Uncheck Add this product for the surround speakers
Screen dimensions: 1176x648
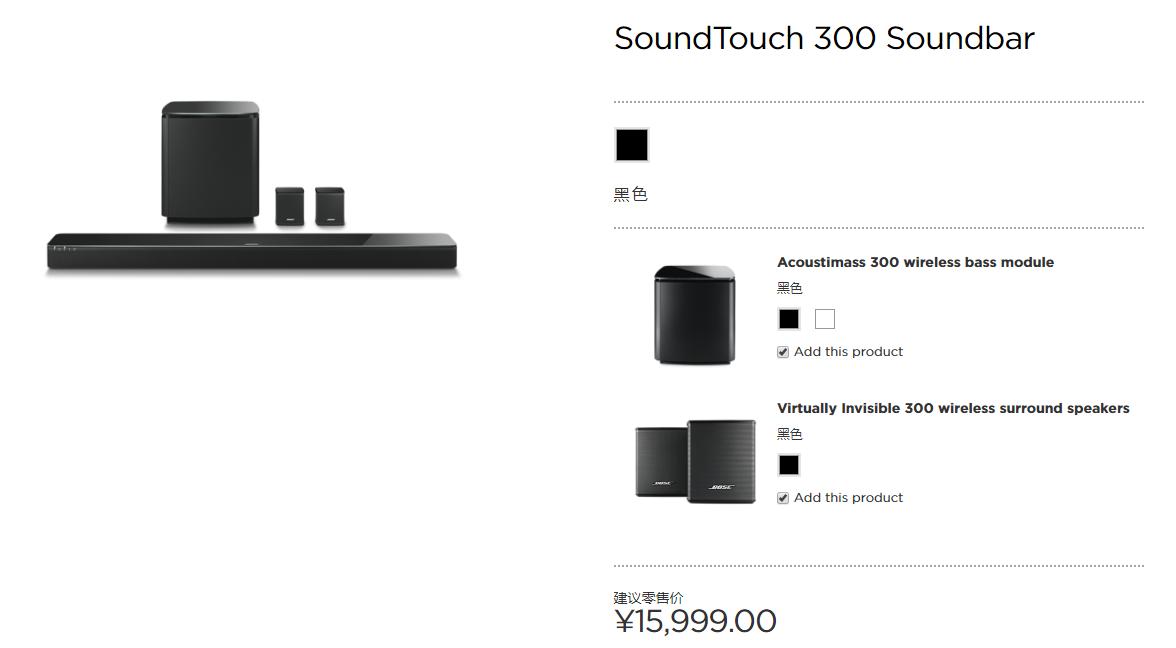point(783,498)
